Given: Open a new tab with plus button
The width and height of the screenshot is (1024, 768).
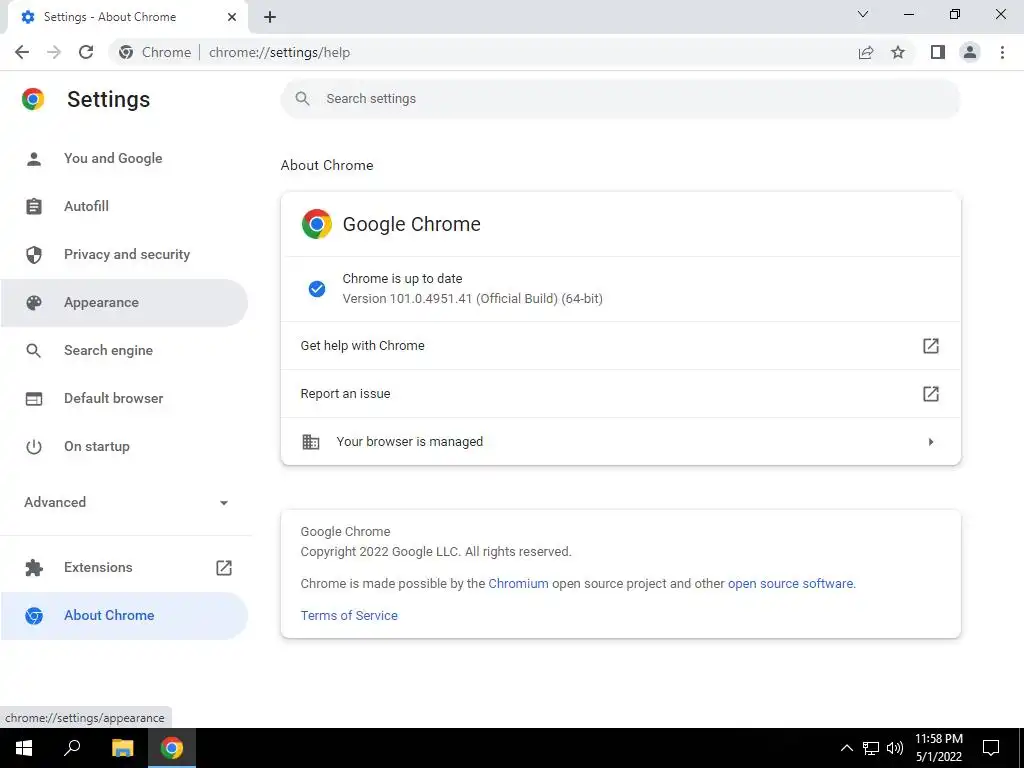Looking at the screenshot, I should click(x=270, y=17).
